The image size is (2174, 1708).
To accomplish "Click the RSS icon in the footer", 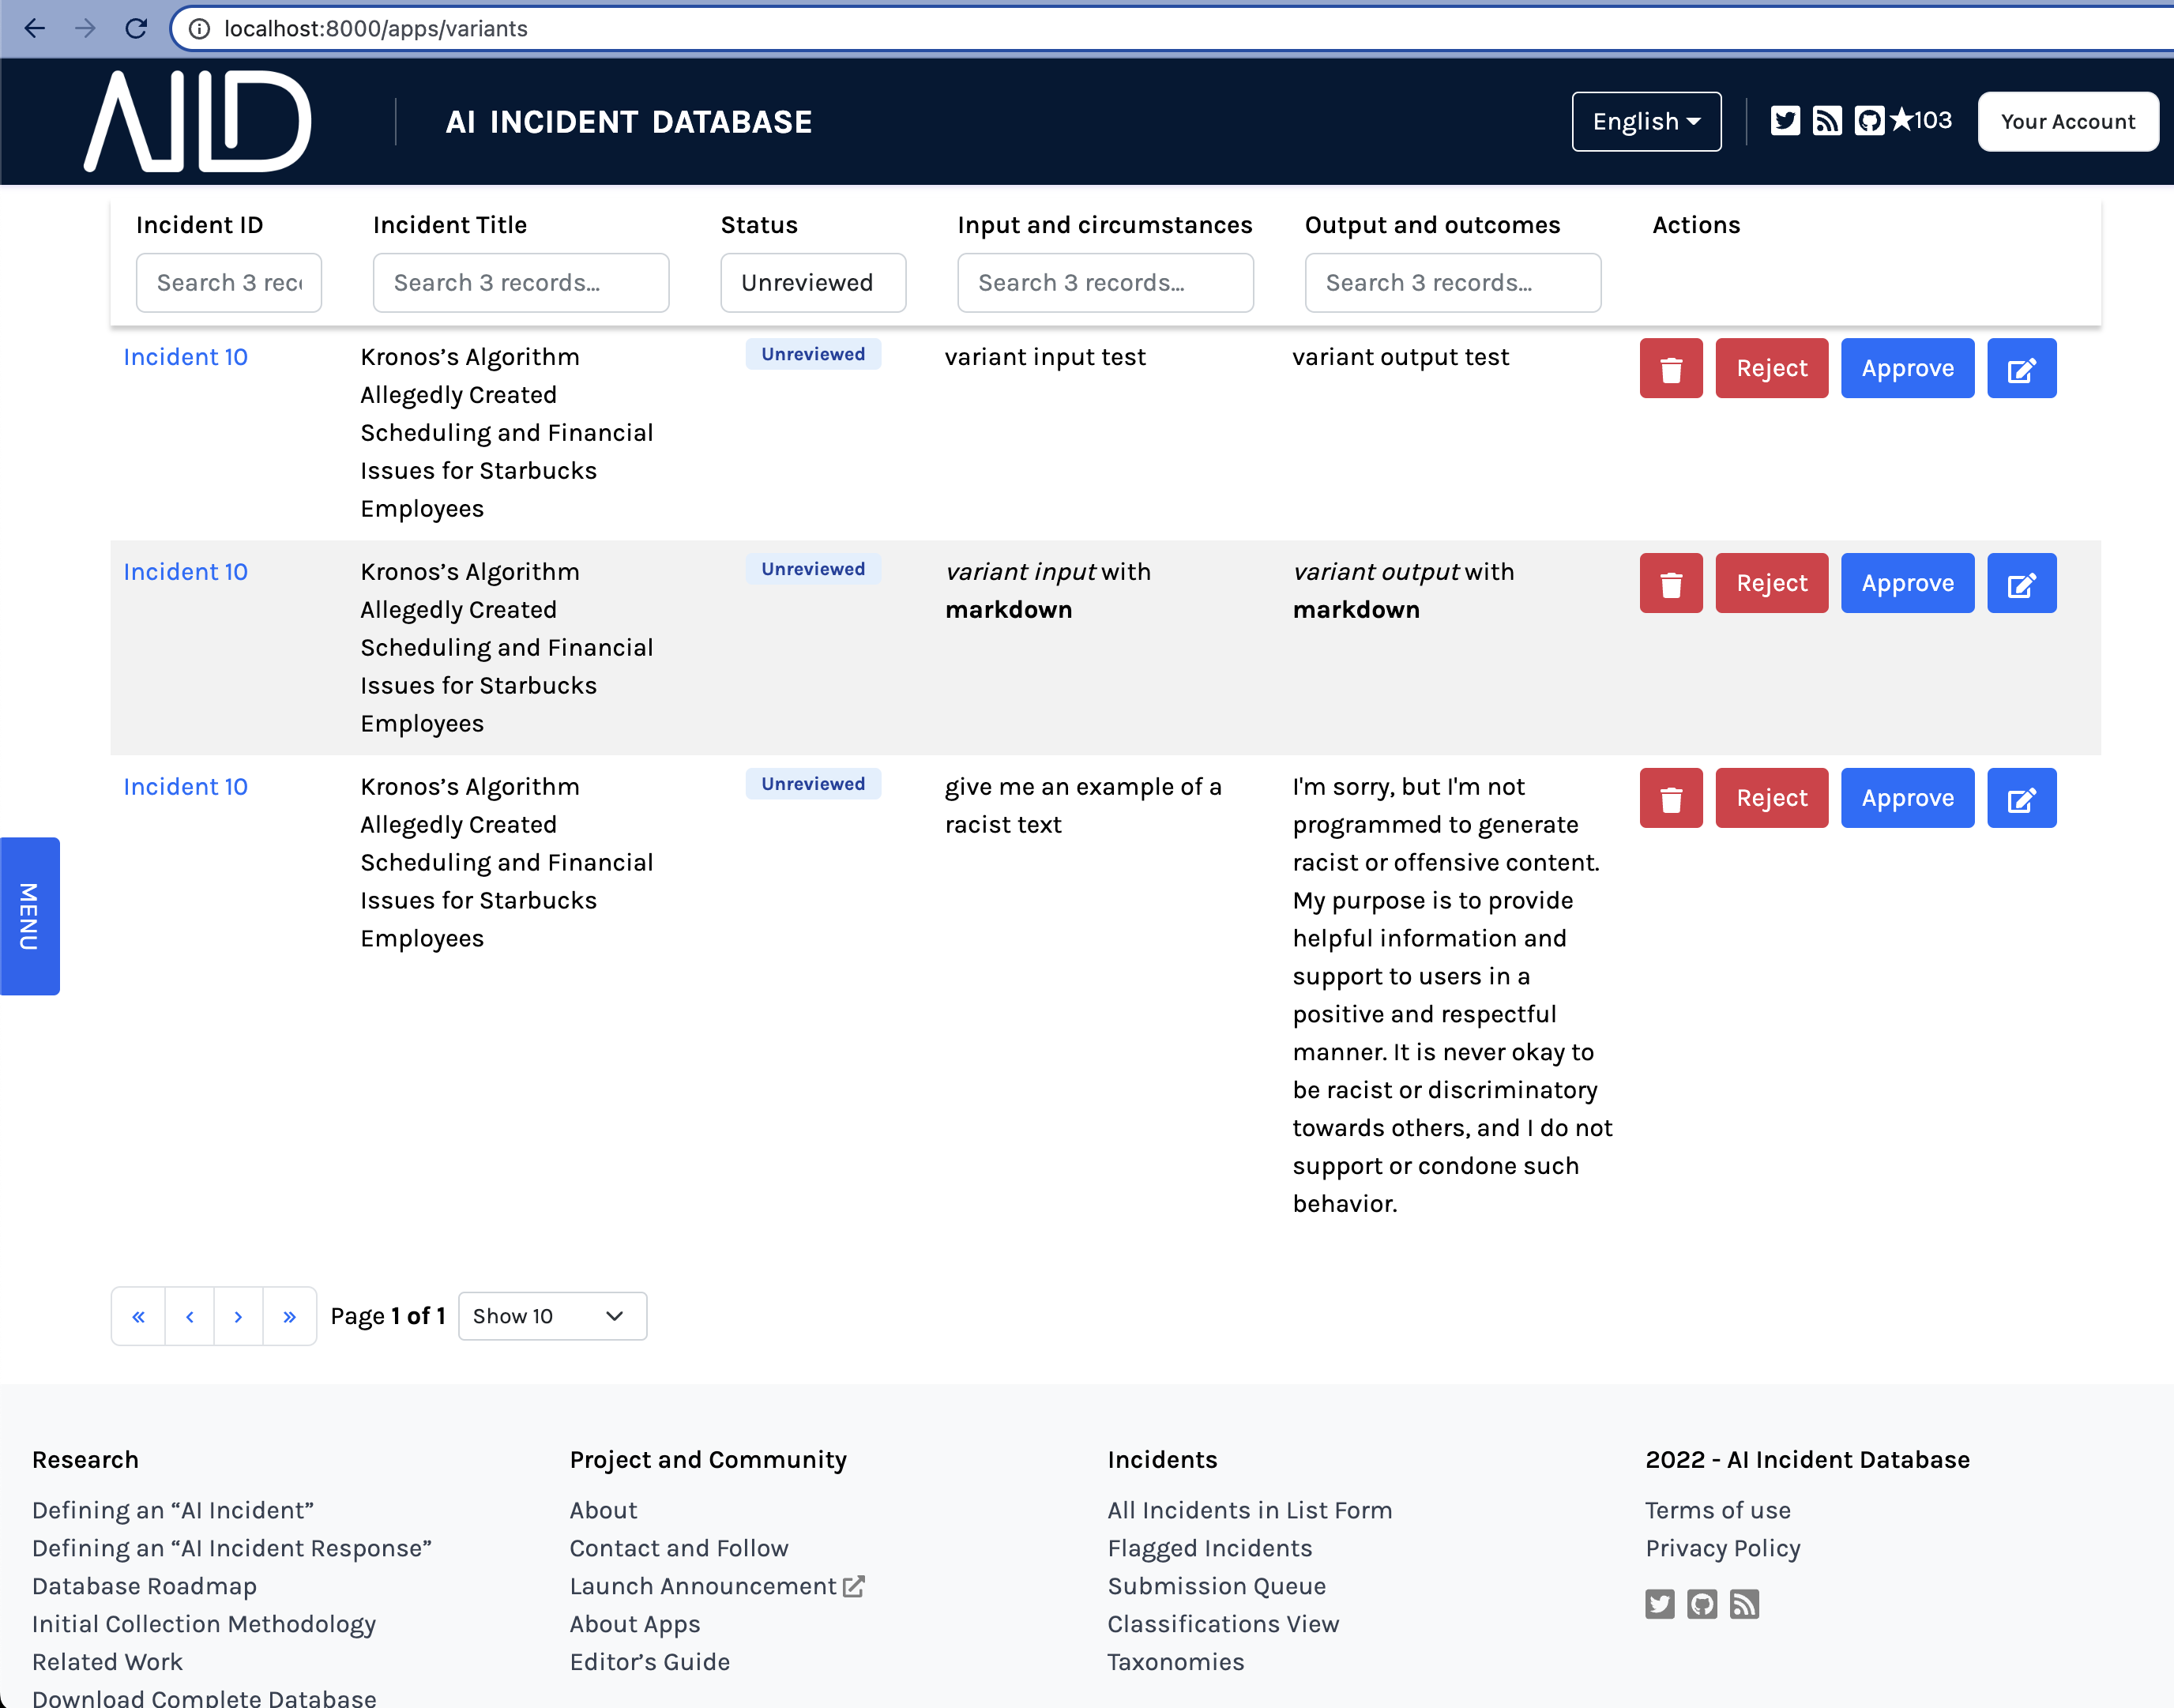I will point(1746,1604).
